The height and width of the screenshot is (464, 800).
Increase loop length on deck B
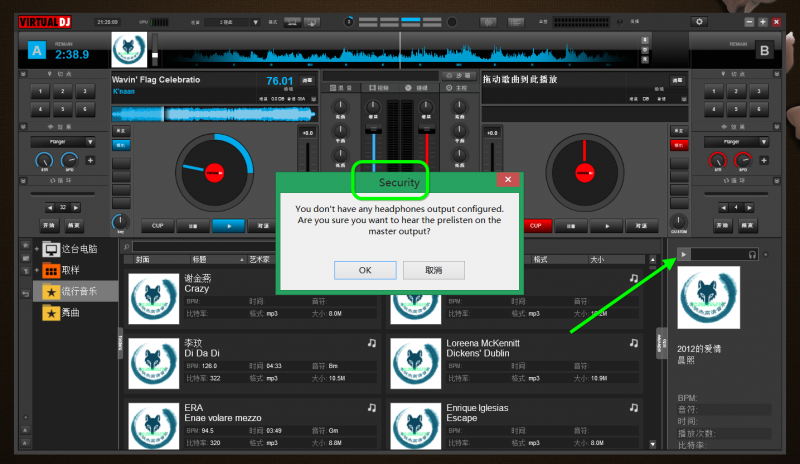[x=749, y=208]
